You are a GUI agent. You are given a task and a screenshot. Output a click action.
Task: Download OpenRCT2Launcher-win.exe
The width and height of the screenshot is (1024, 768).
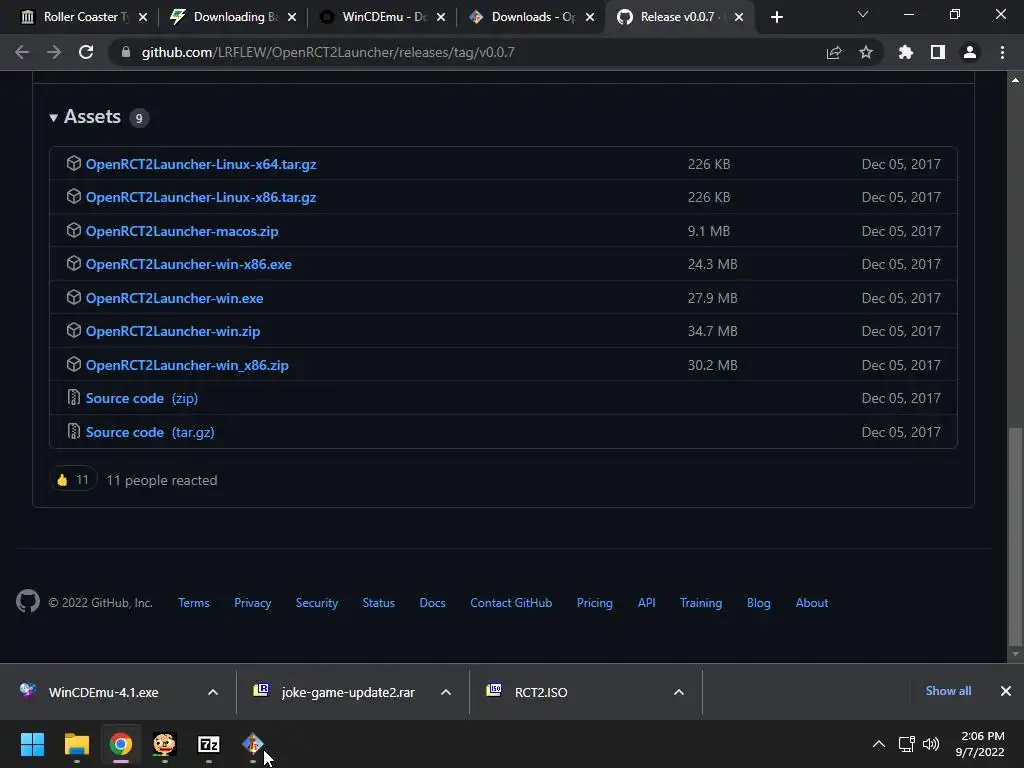coord(174,298)
